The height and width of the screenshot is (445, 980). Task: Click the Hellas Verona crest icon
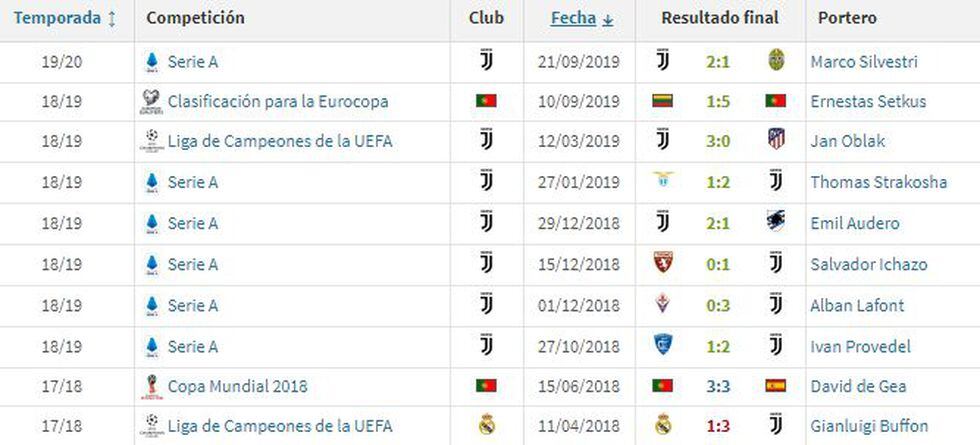click(775, 61)
